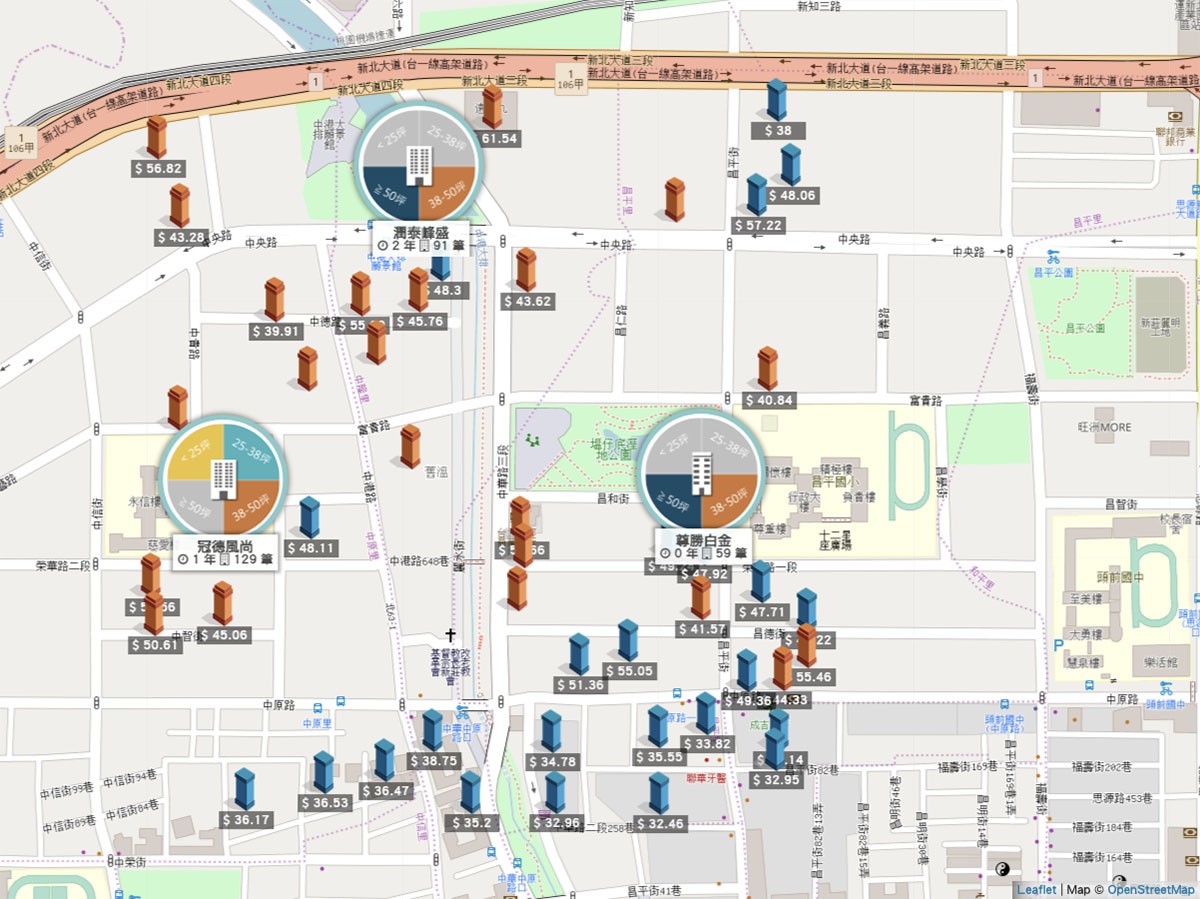
Task: Click the building icon in 冠德風尚 pie chart
Action: (x=223, y=480)
